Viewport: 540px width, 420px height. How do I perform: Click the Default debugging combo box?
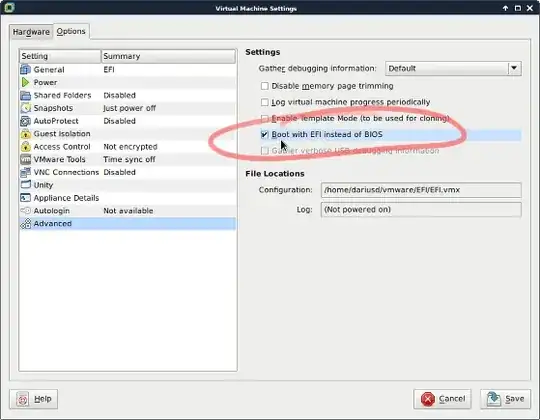point(453,68)
